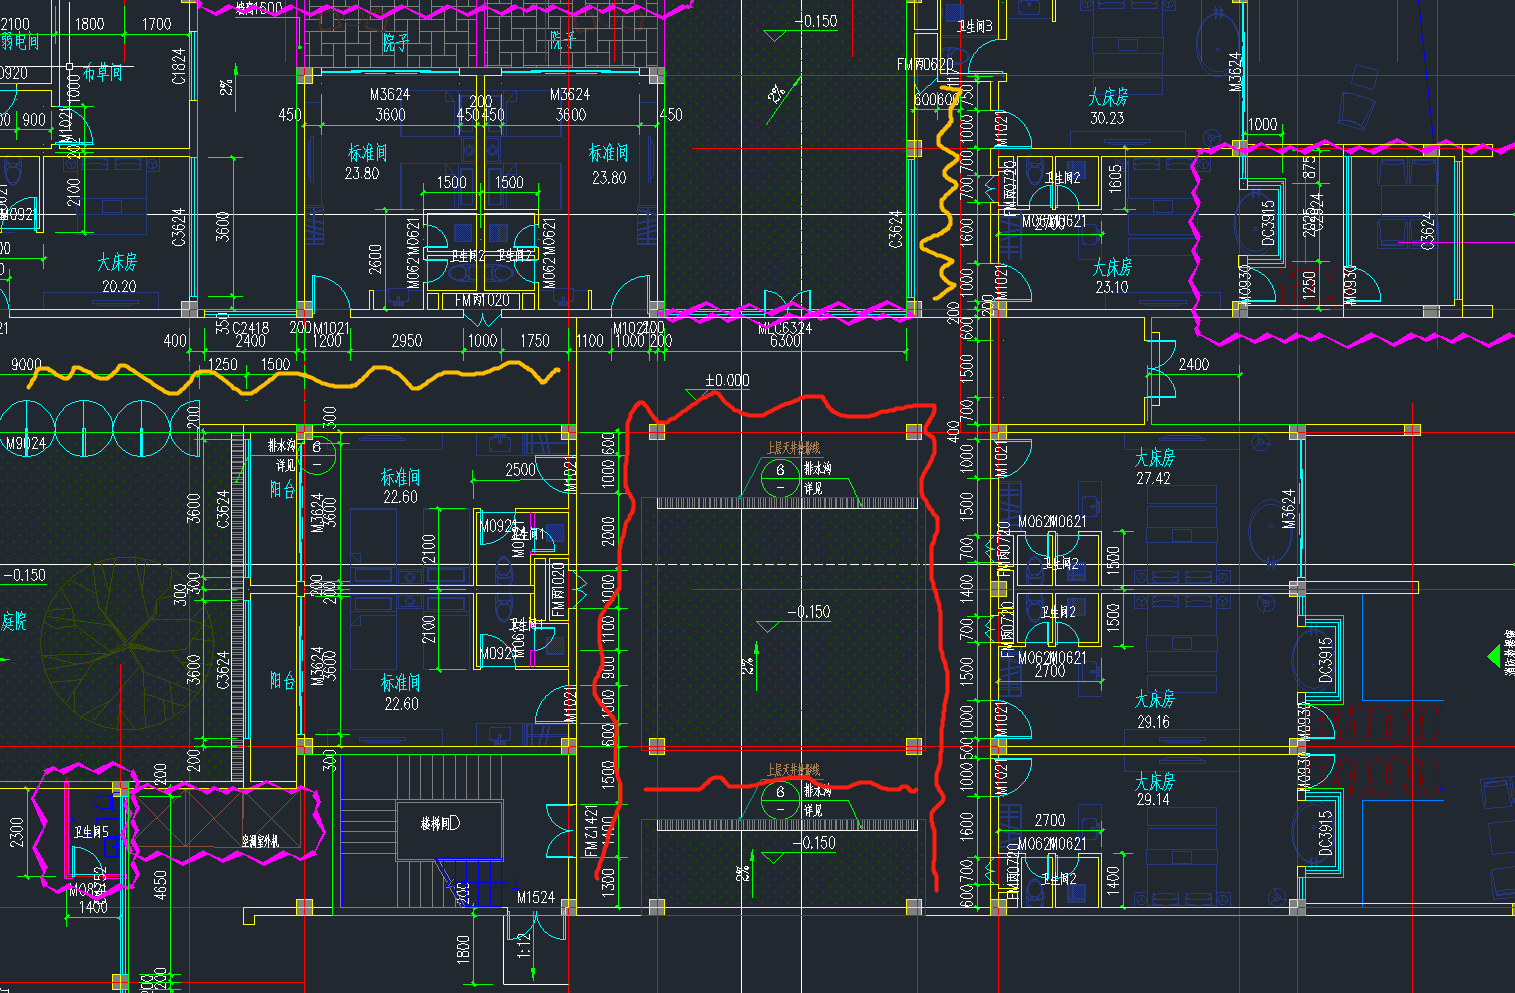Select the M1524 door tag
The height and width of the screenshot is (993, 1515).
point(535,897)
